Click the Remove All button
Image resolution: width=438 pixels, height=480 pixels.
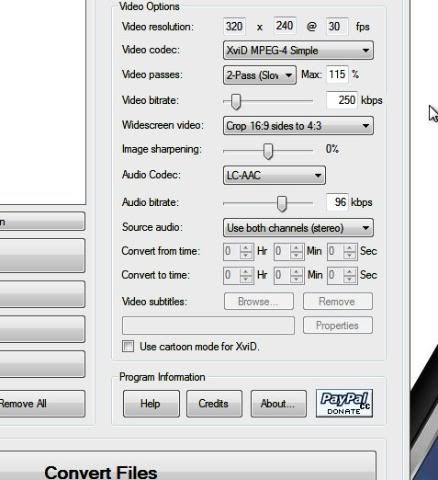tap(42, 404)
